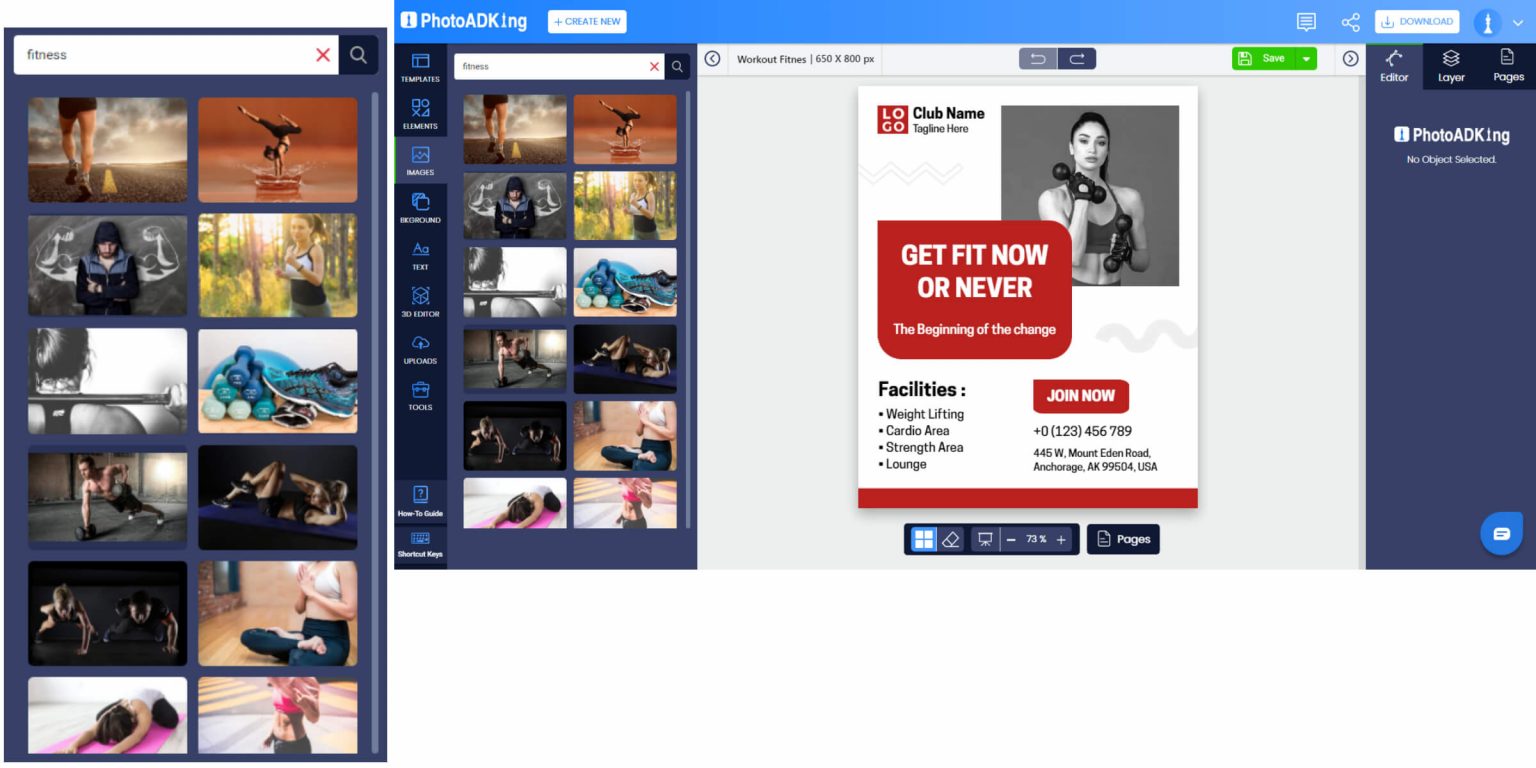The width and height of the screenshot is (1536, 768).
Task: Open the feedback chat bubble
Action: tap(1501, 533)
